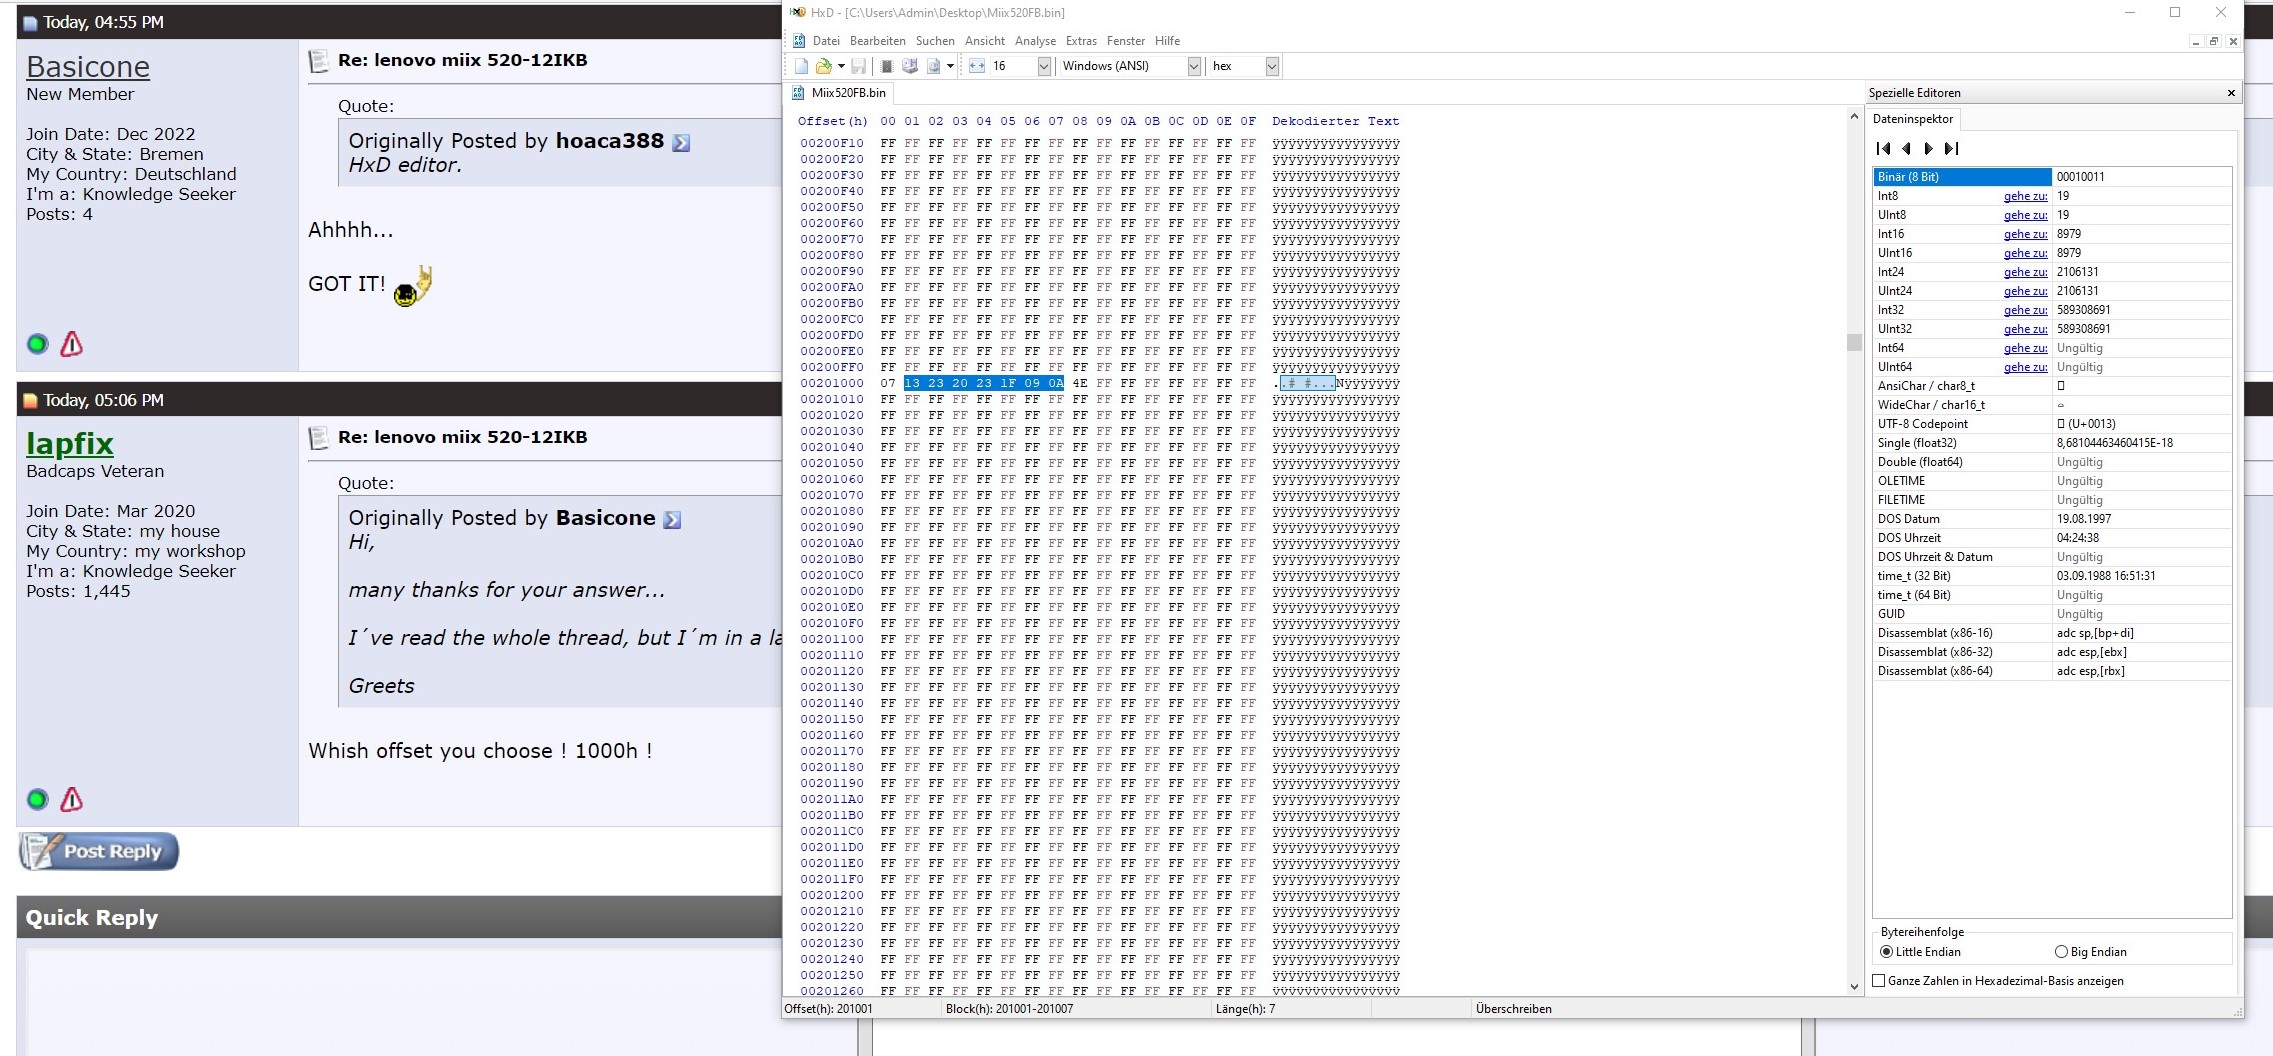Click the post icon on the 05:06 PM header
The image size is (2273, 1056).
pyautogui.click(x=30, y=401)
